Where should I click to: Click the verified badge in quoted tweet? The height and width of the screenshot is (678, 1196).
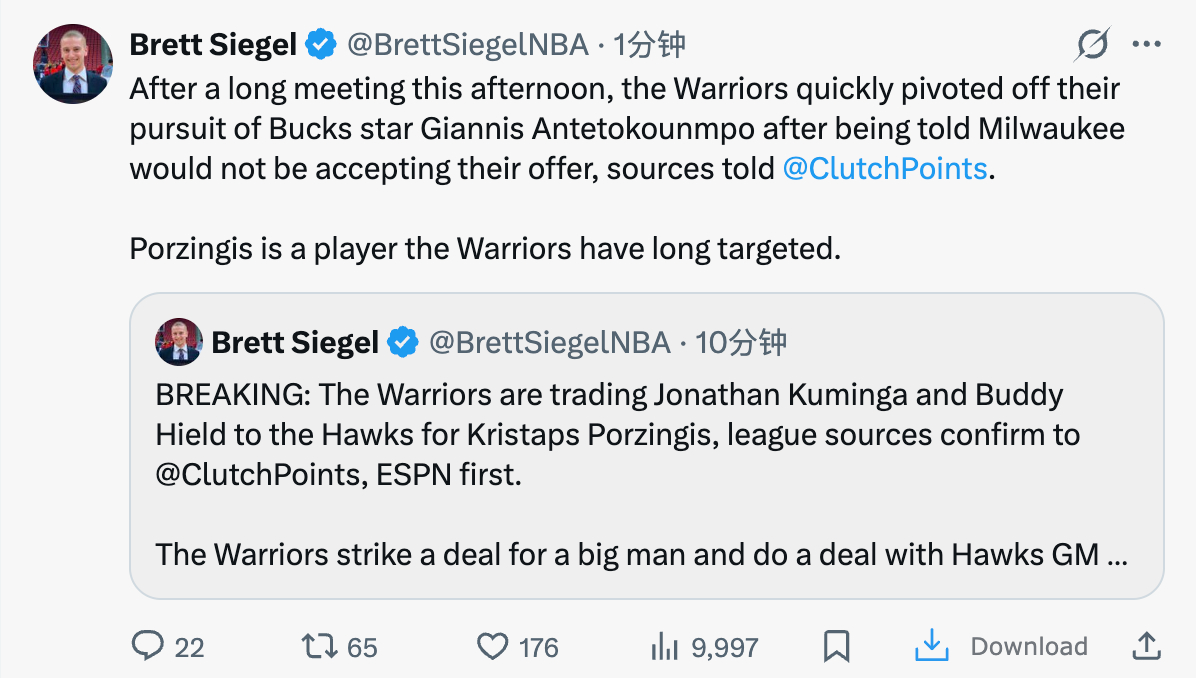tap(403, 343)
